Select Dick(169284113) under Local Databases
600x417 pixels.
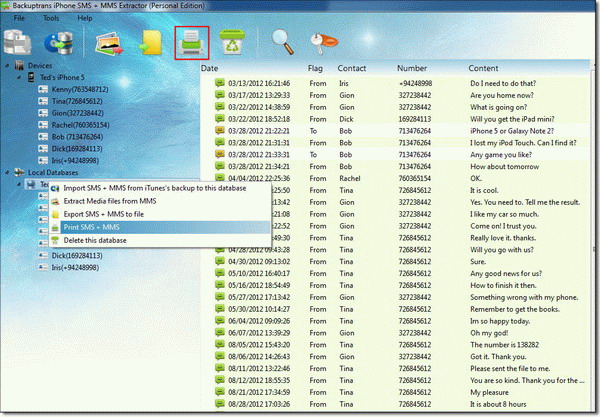coord(77,256)
